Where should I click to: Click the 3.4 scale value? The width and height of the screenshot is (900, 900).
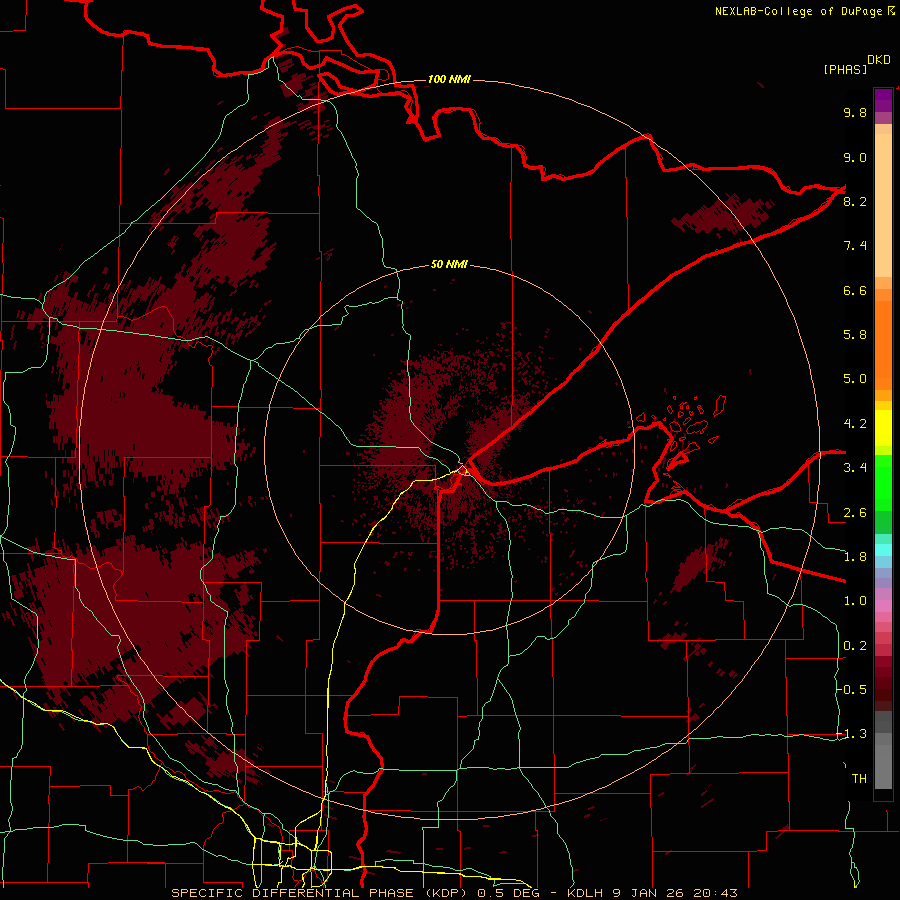tap(855, 468)
